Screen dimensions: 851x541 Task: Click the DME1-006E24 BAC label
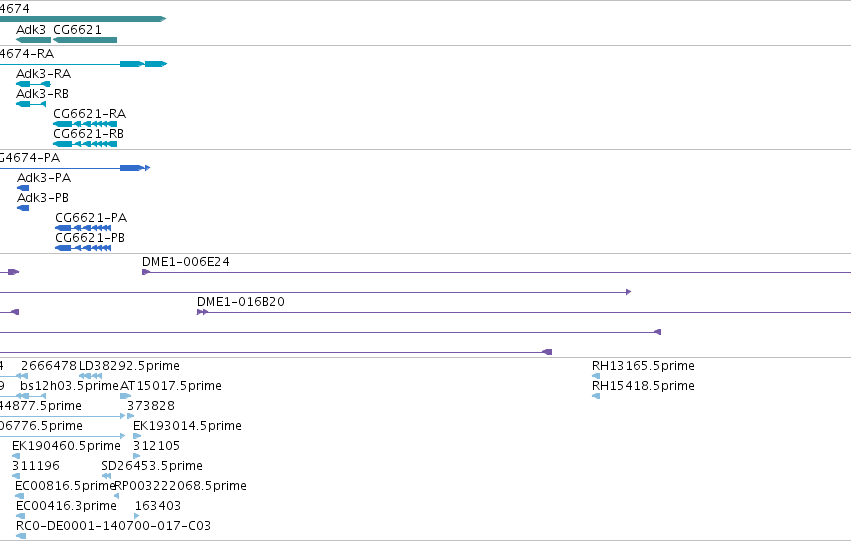coord(186,262)
